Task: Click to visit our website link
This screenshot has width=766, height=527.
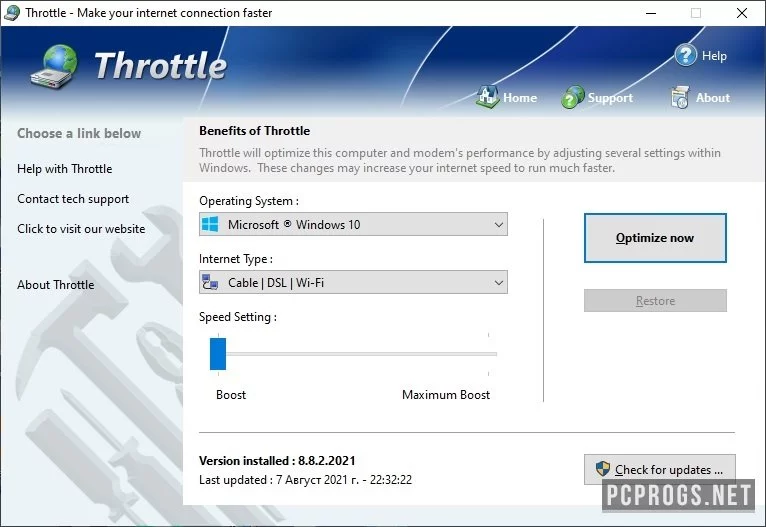Action: (x=81, y=229)
